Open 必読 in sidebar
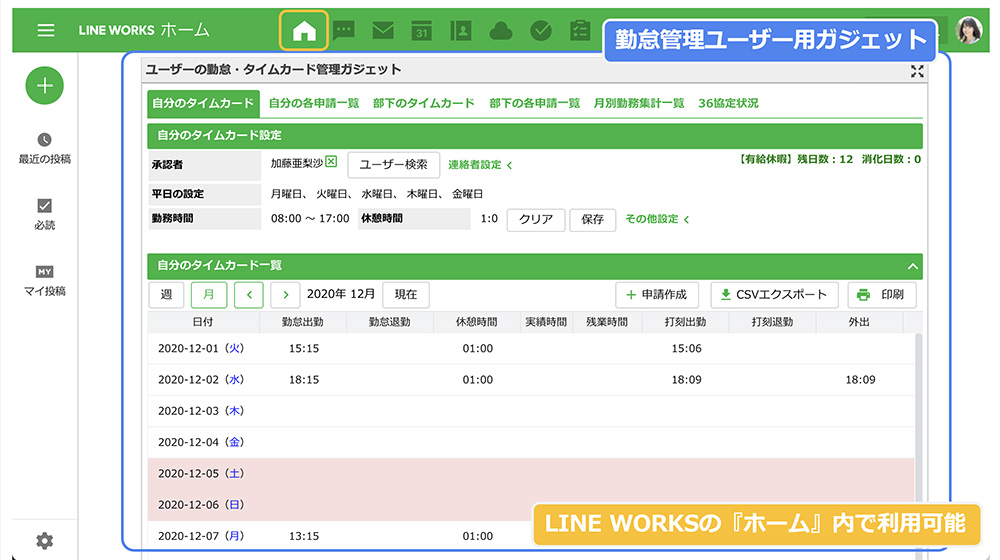 (x=45, y=215)
